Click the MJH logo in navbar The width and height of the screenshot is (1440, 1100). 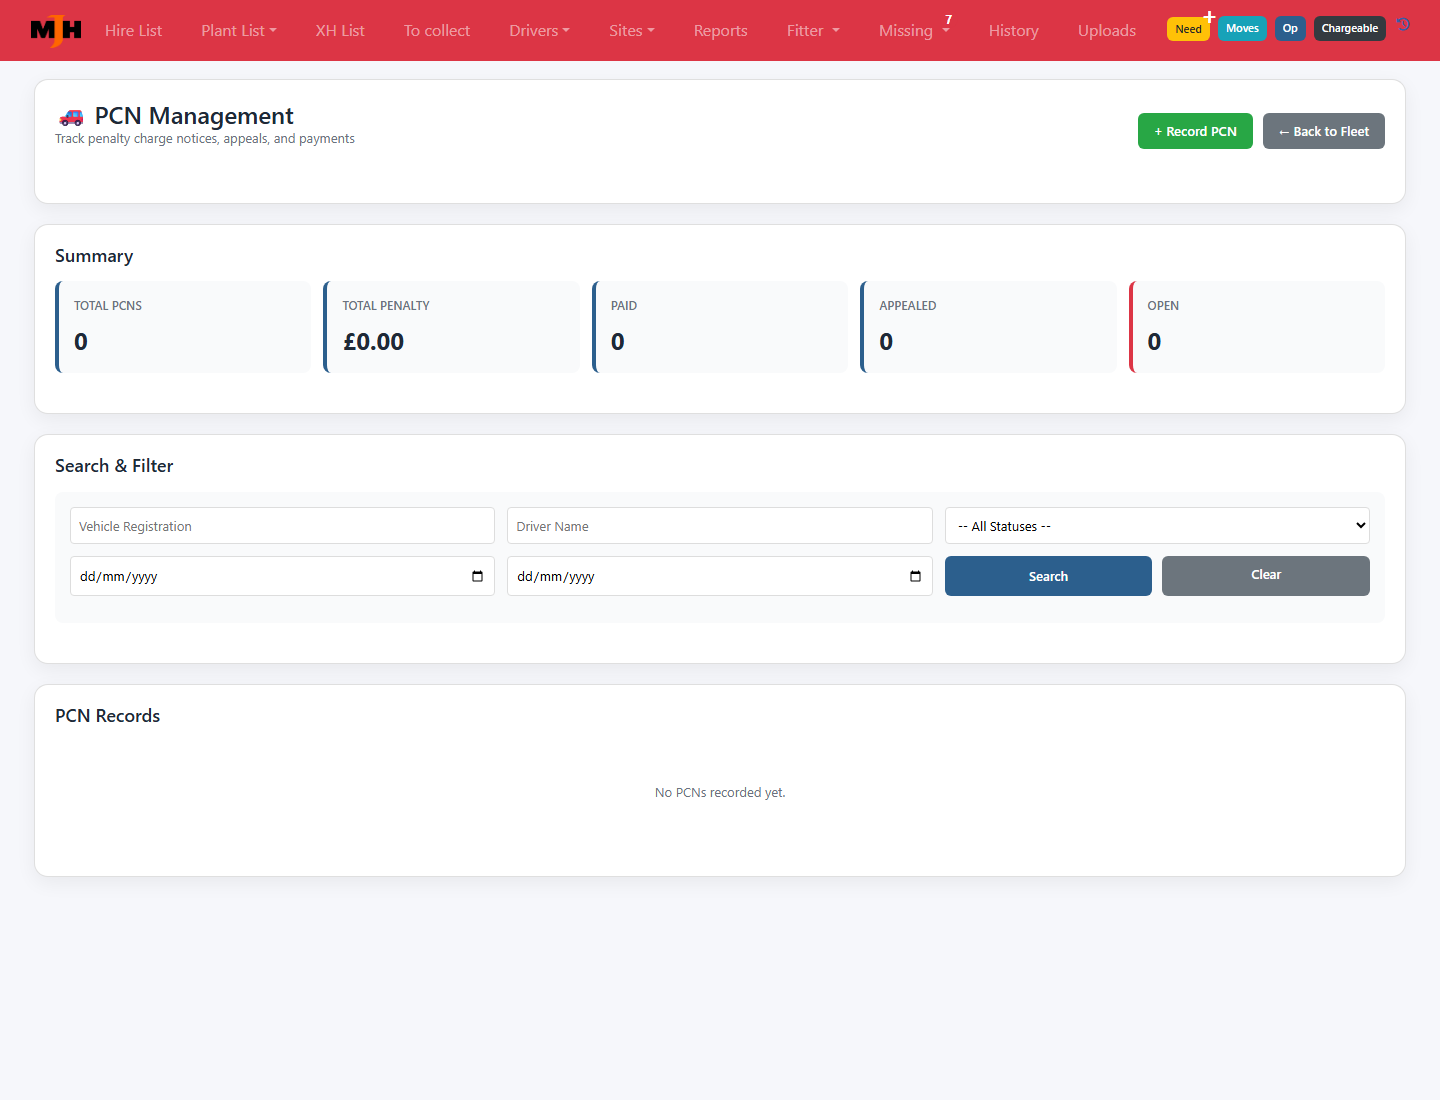pyautogui.click(x=56, y=31)
